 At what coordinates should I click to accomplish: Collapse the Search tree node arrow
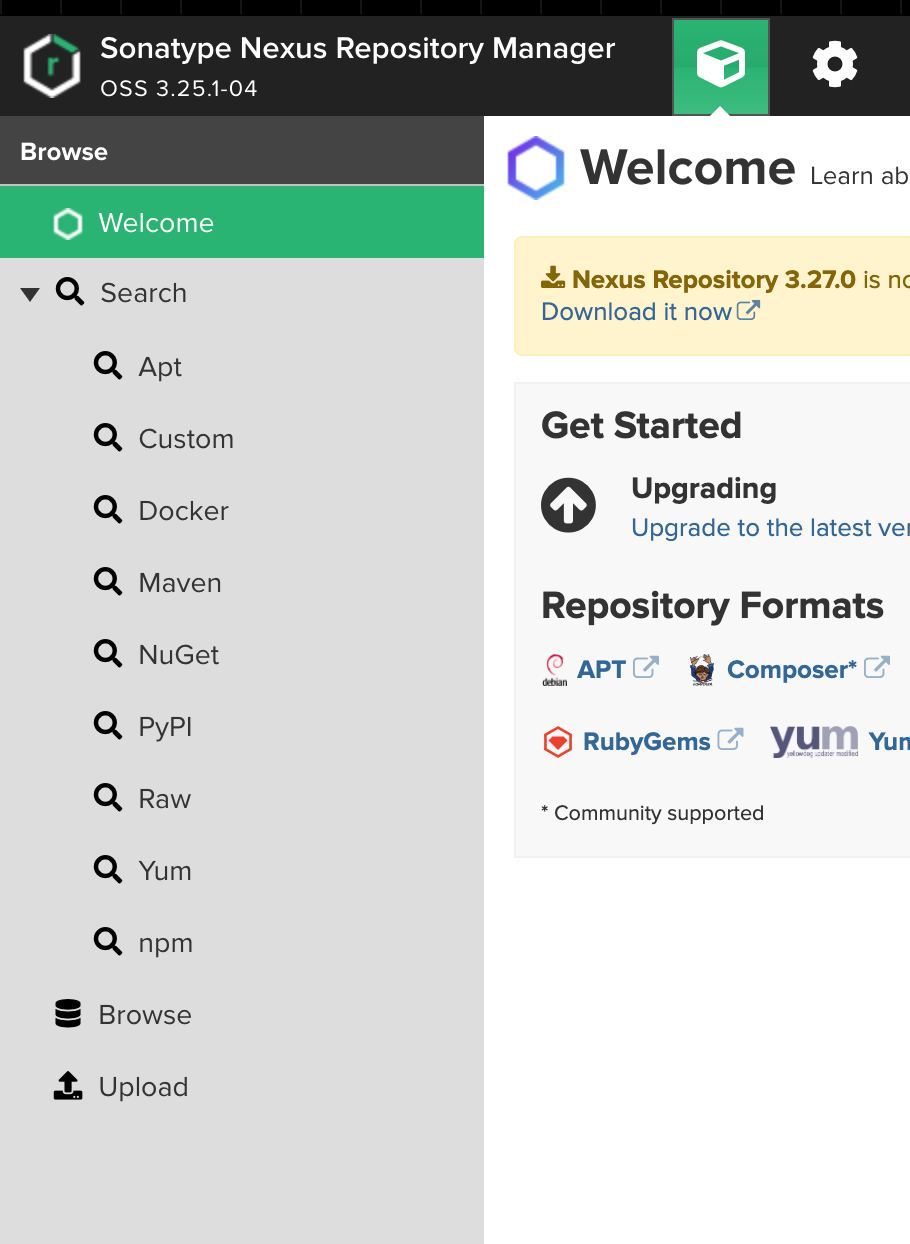pyautogui.click(x=30, y=294)
